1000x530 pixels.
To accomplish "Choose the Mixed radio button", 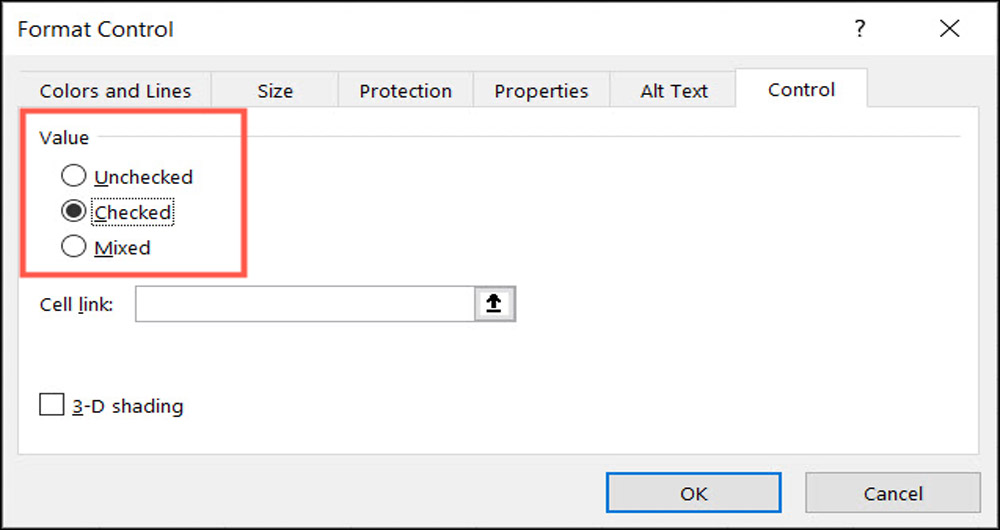I will point(74,247).
